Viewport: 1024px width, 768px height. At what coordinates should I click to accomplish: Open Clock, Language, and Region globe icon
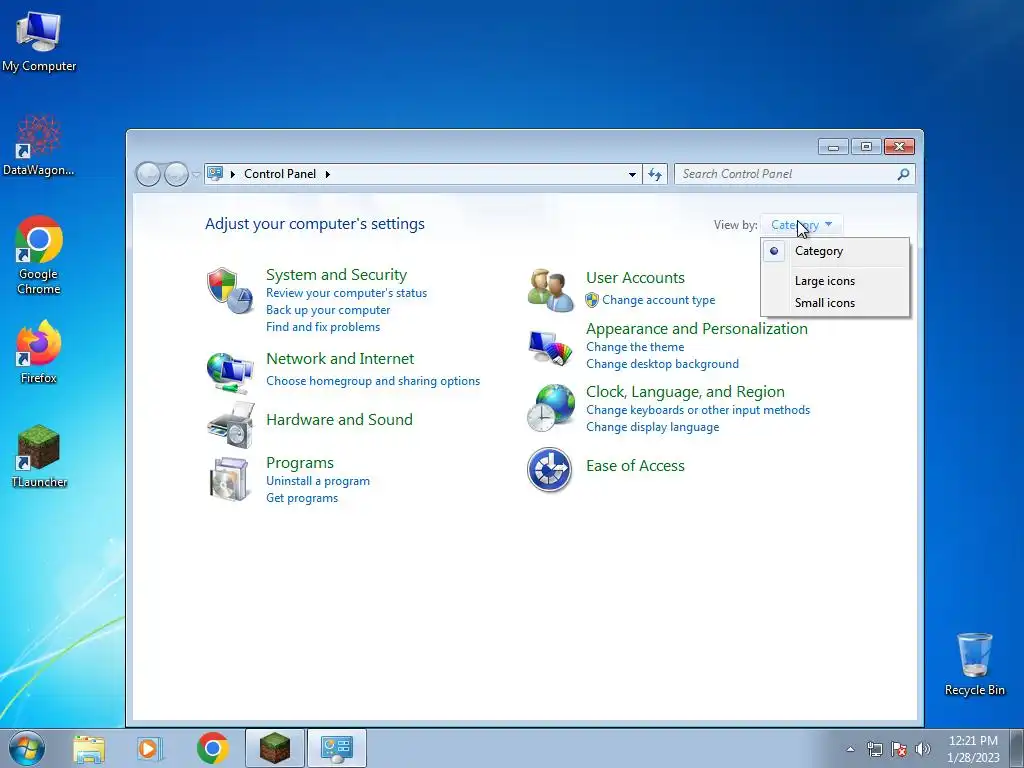point(551,408)
